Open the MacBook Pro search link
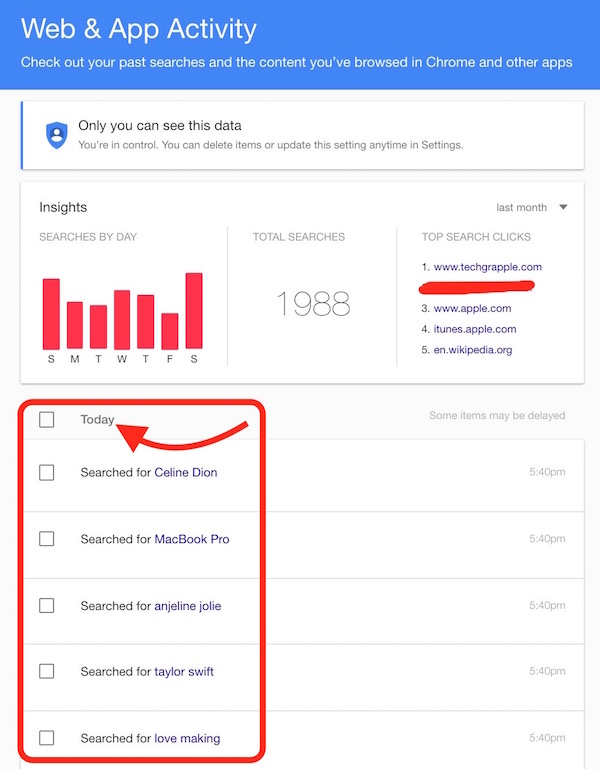Image resolution: width=600 pixels, height=769 pixels. pos(191,539)
